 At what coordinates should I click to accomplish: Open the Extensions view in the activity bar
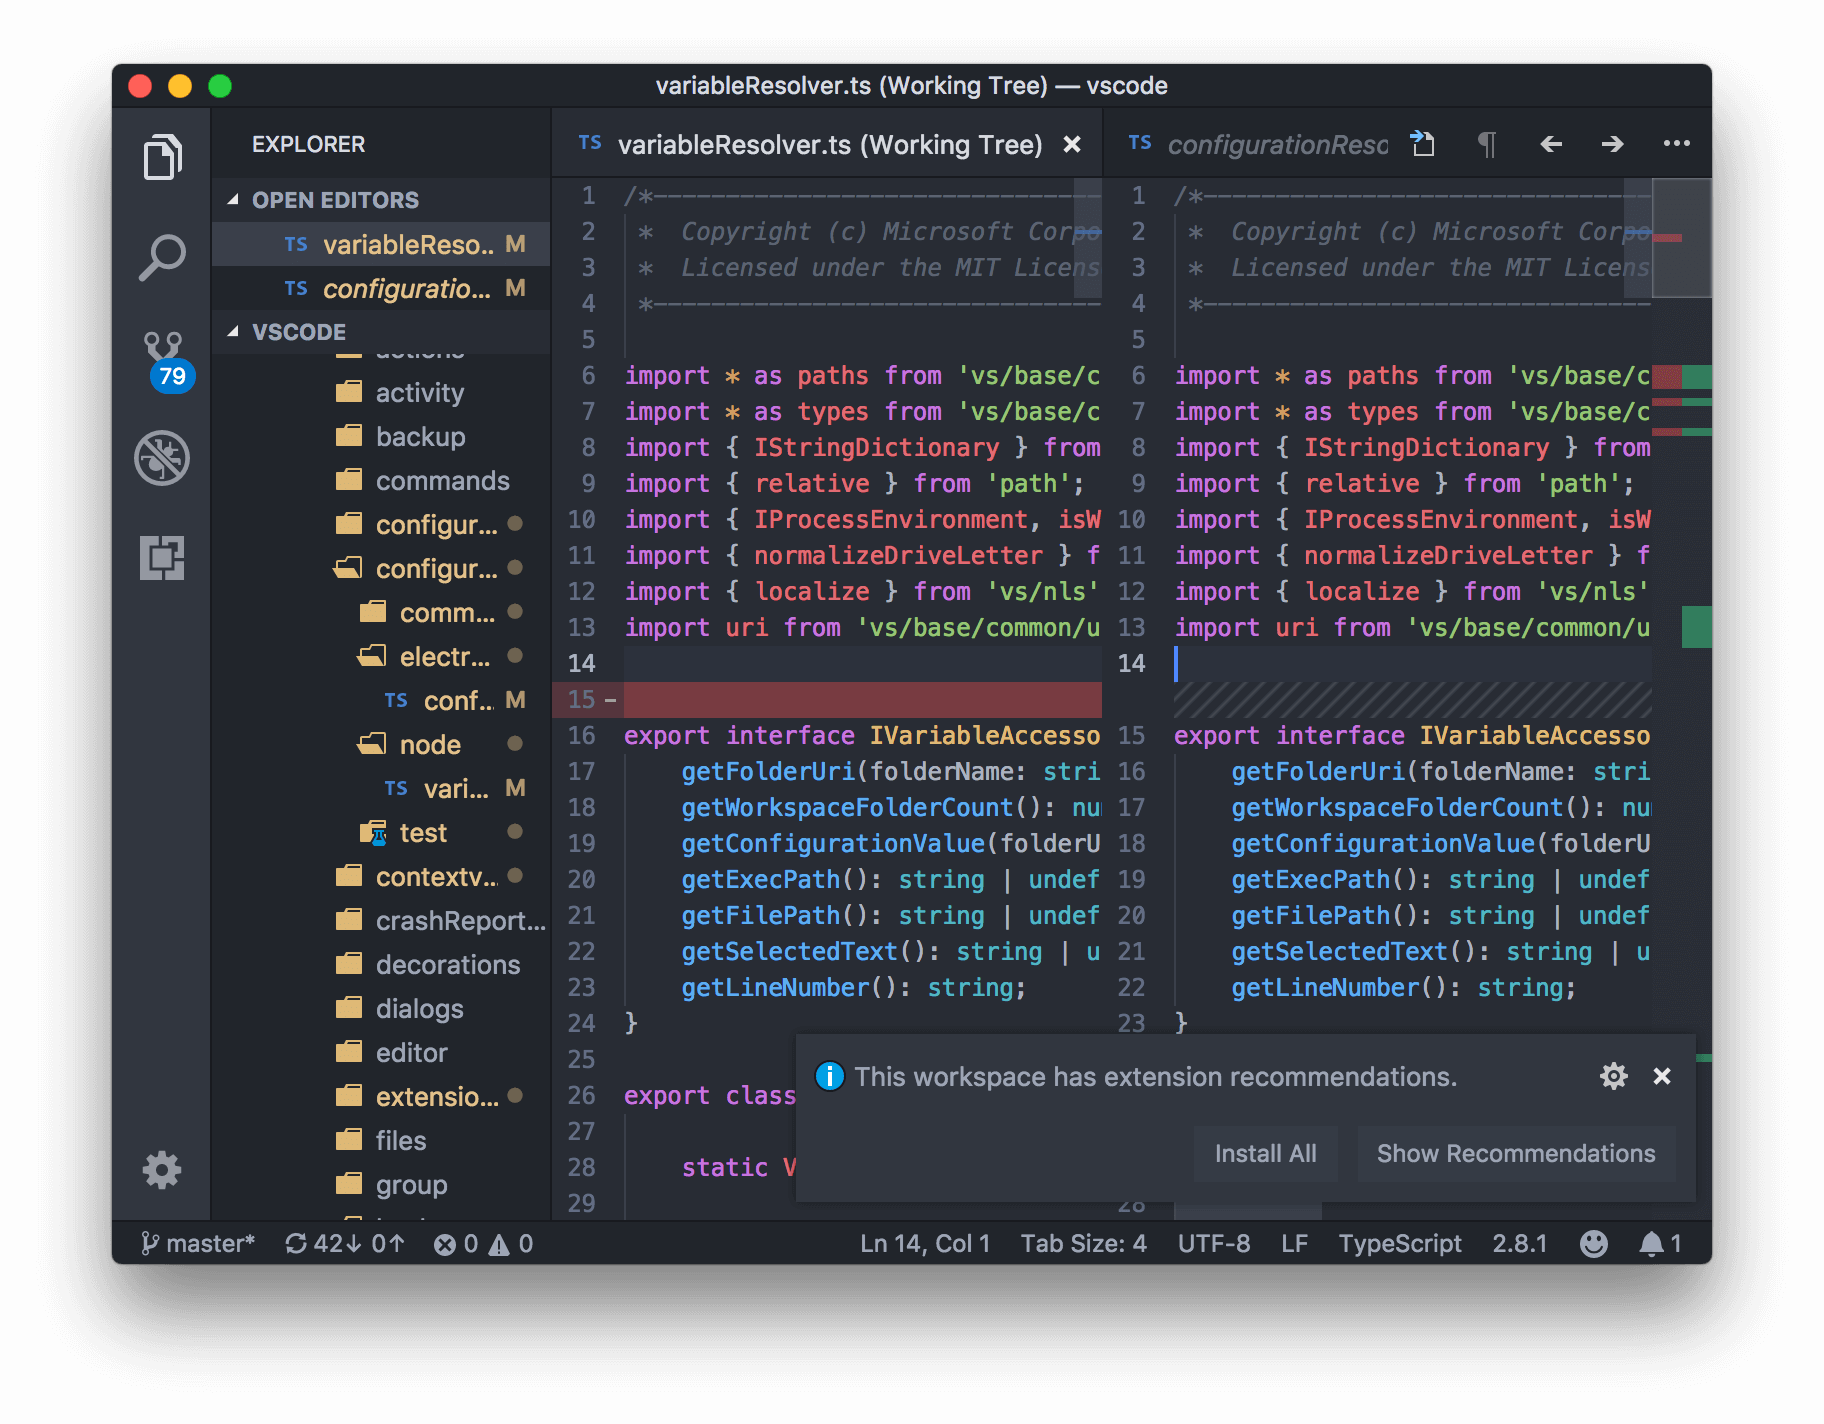pyautogui.click(x=162, y=558)
